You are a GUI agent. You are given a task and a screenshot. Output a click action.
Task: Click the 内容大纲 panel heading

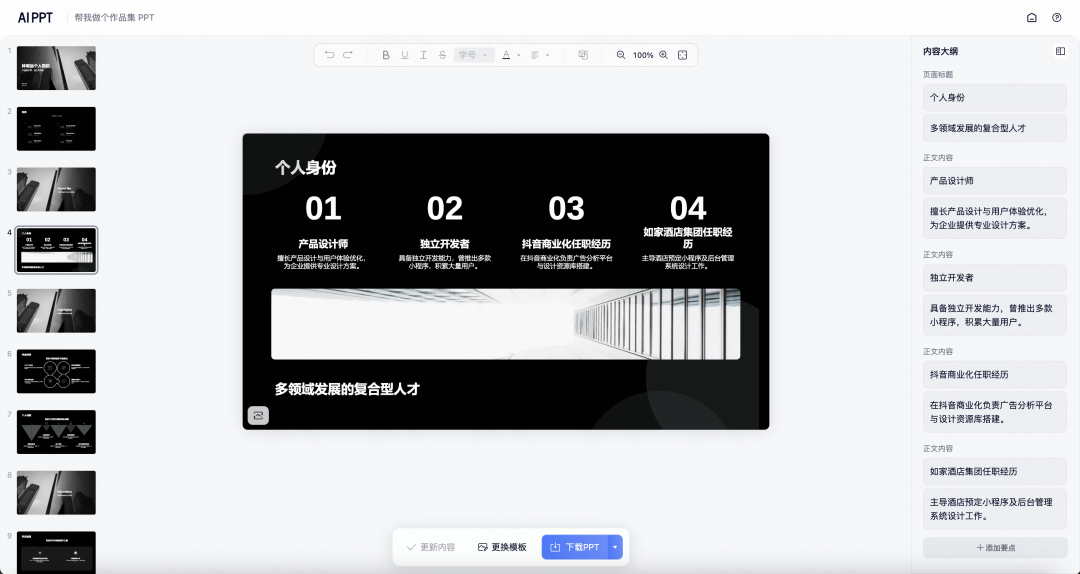(940, 51)
